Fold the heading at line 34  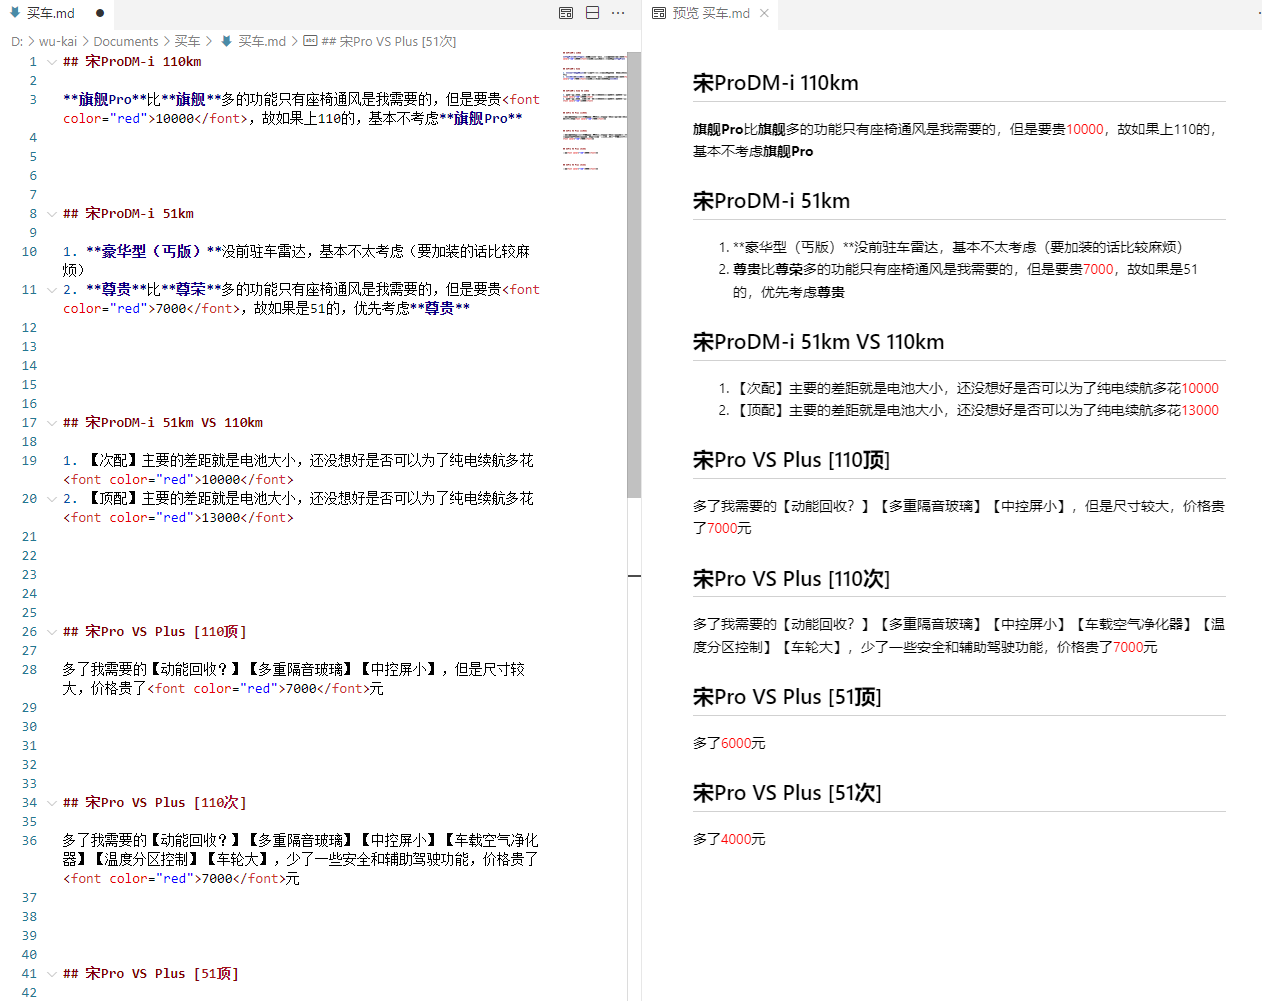click(51, 803)
